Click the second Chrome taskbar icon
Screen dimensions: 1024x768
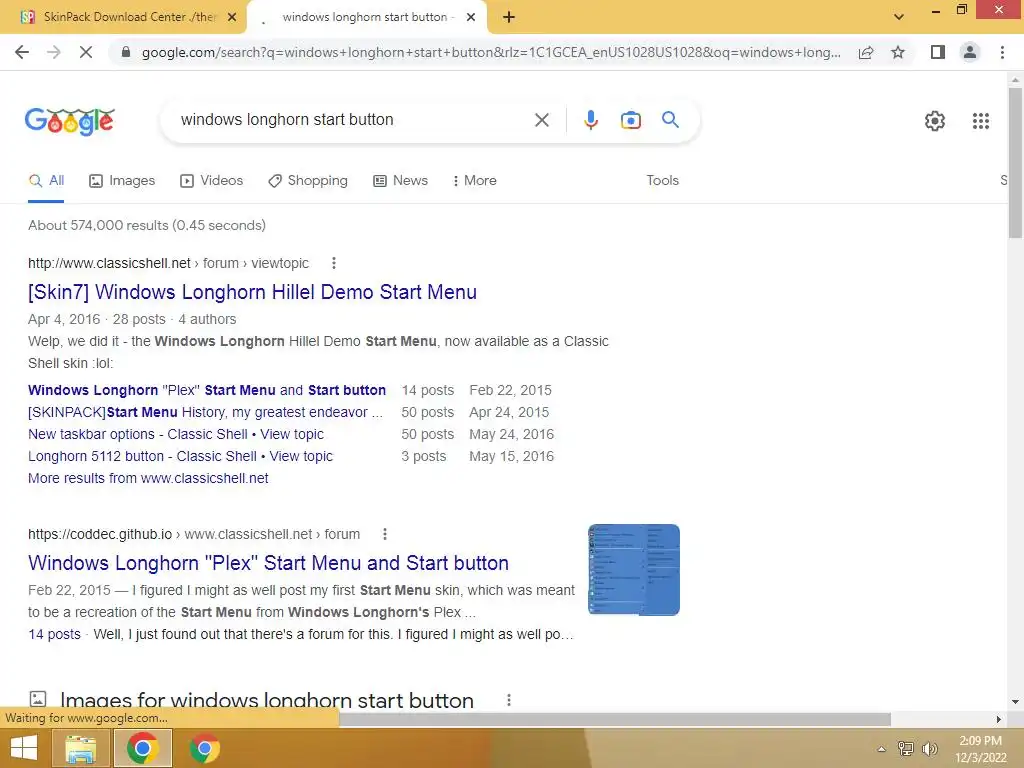click(x=204, y=748)
